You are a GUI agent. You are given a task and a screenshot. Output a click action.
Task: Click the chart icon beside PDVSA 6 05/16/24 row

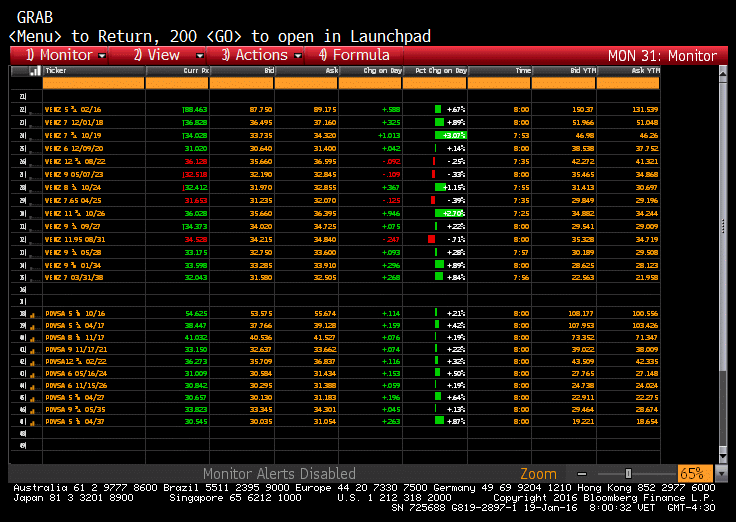coord(32,375)
